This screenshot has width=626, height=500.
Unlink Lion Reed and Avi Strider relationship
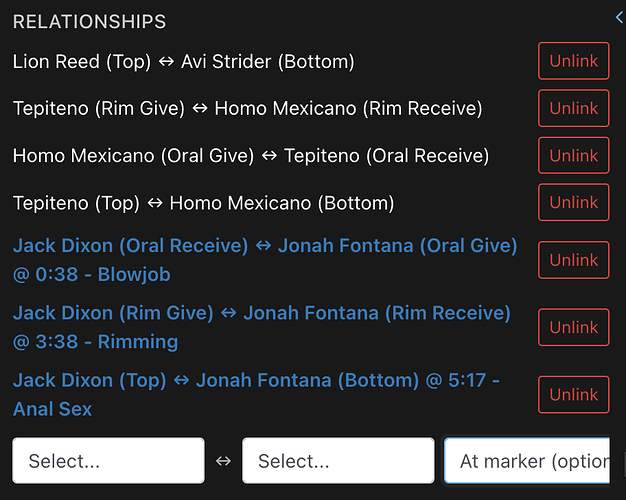[x=573, y=61]
